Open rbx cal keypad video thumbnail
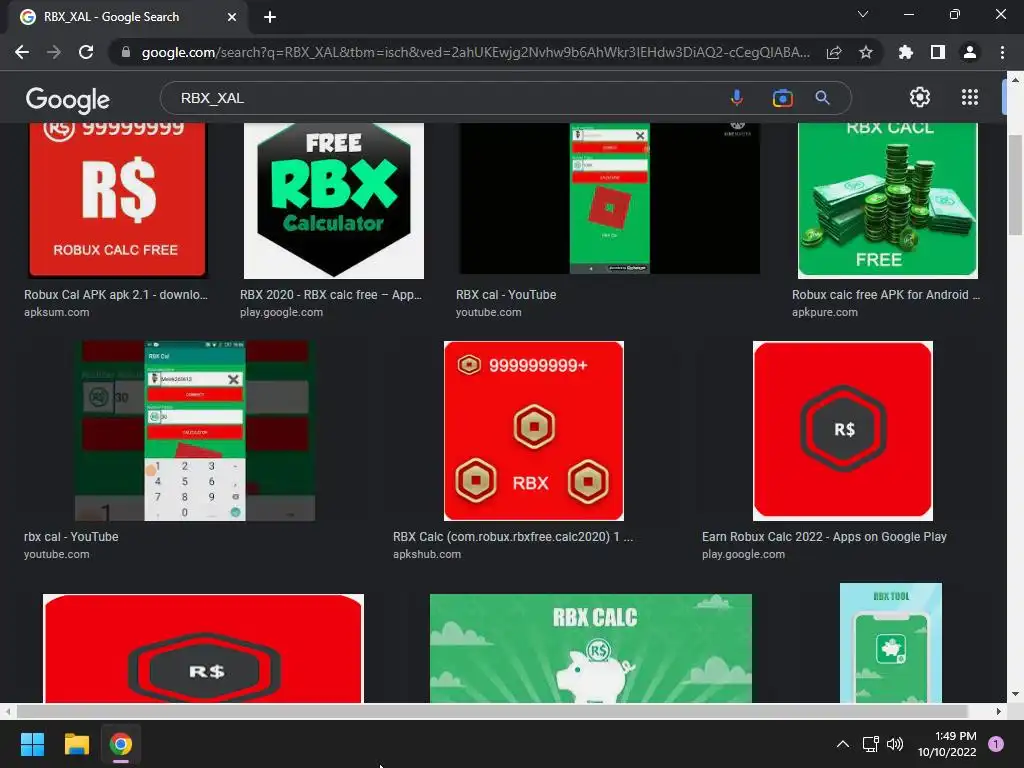Viewport: 1024px width, 768px height. pyautogui.click(x=195, y=431)
